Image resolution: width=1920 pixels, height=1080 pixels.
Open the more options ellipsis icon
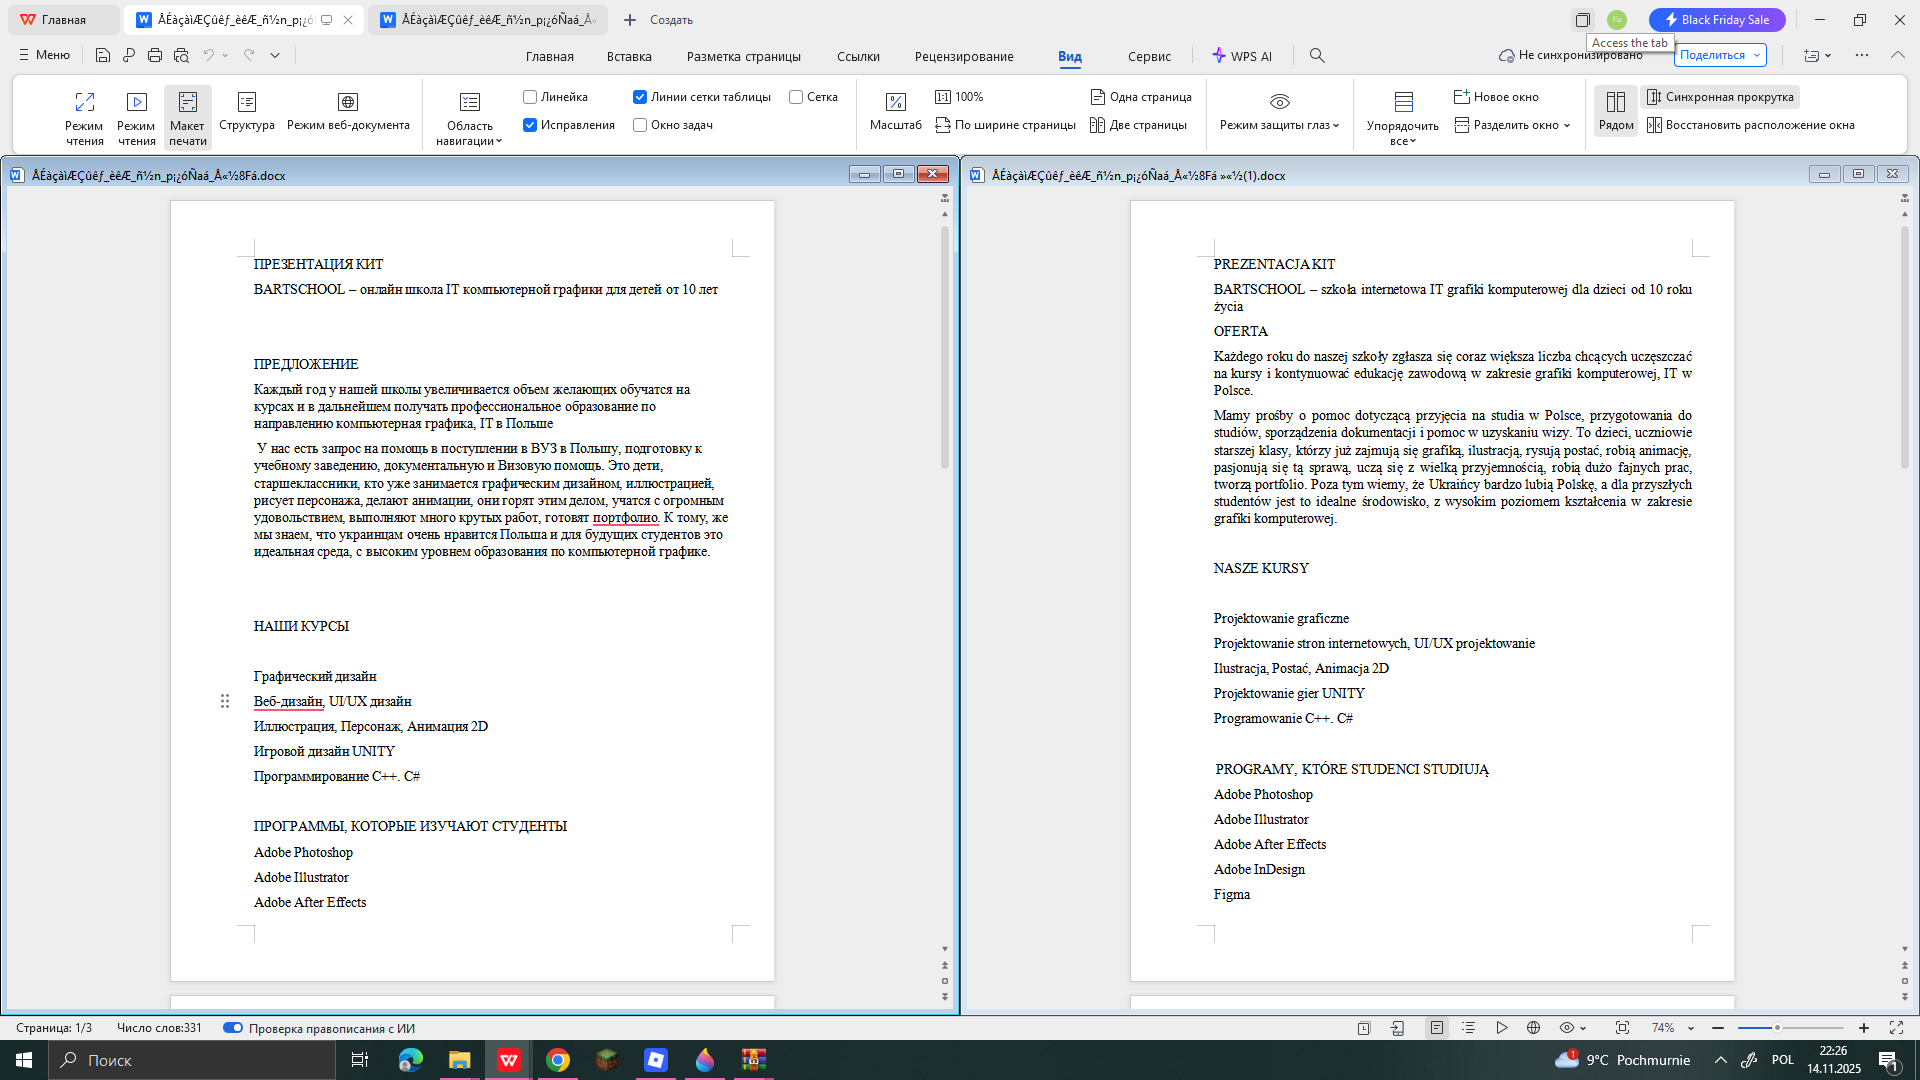click(1861, 55)
